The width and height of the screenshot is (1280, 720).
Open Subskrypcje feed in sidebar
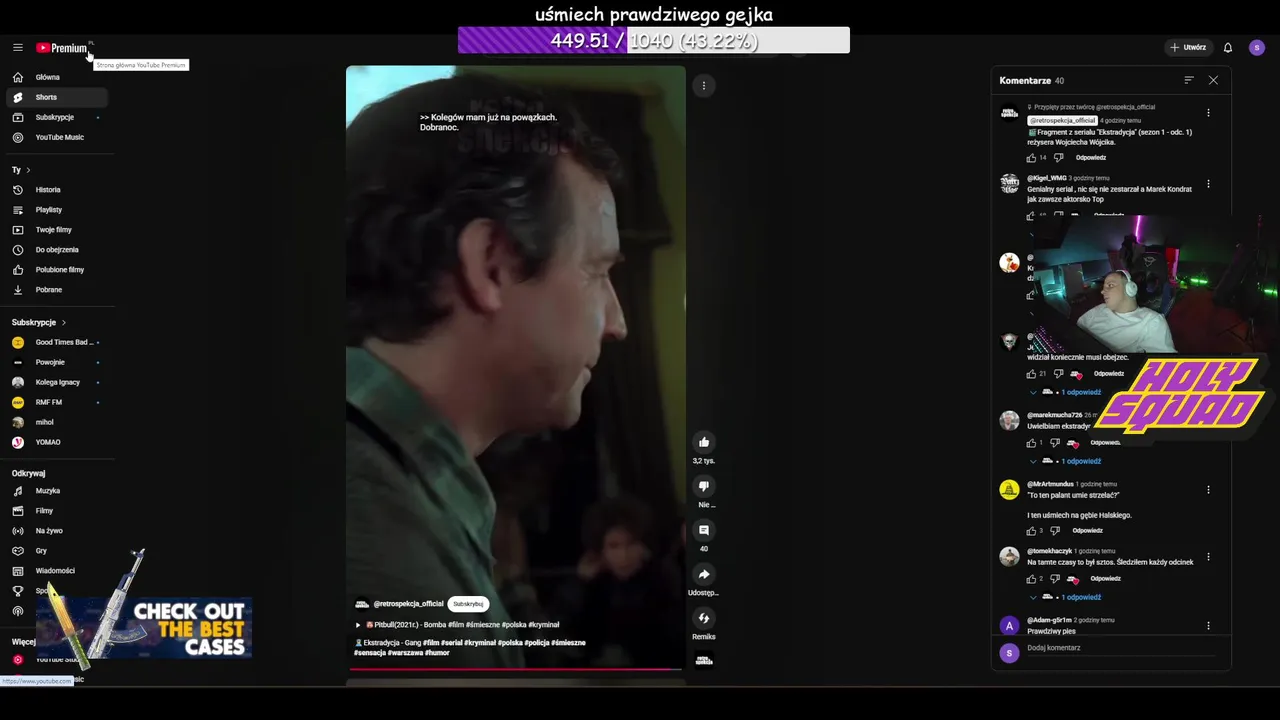pos(57,117)
